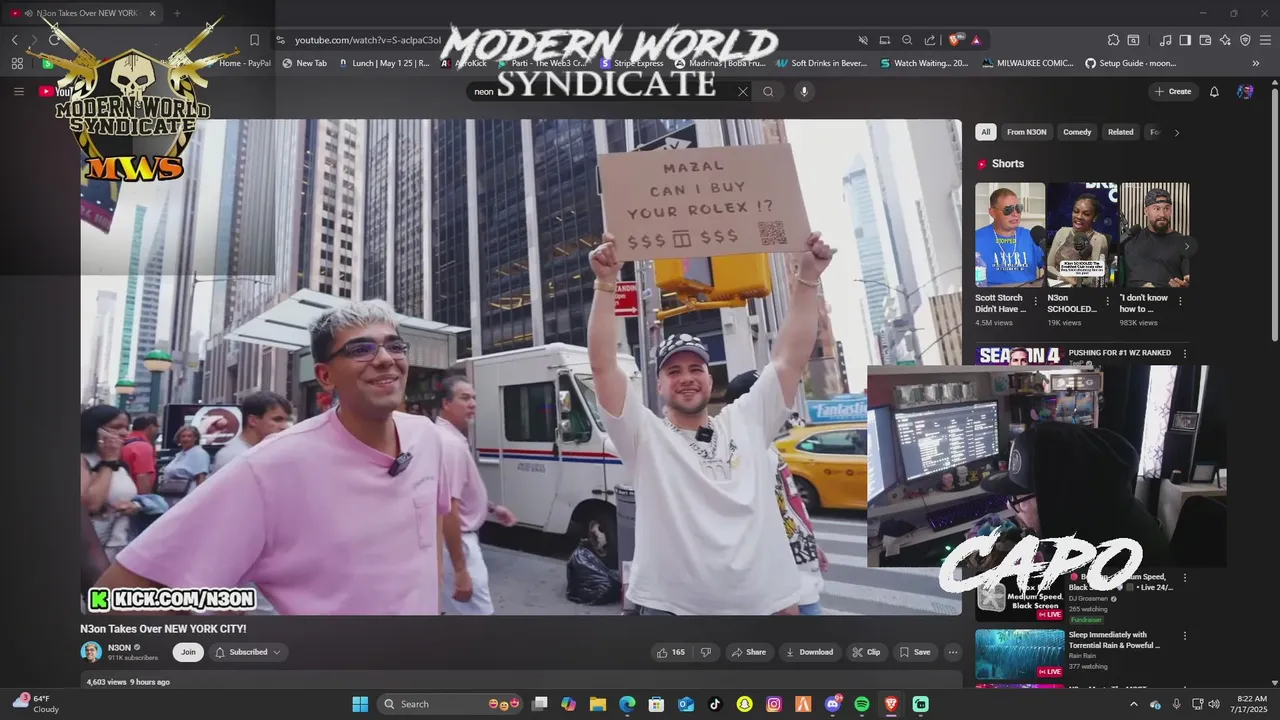Open options menu for "I don't know" short
Viewport: 1280px width, 720px height.
click(x=1180, y=301)
